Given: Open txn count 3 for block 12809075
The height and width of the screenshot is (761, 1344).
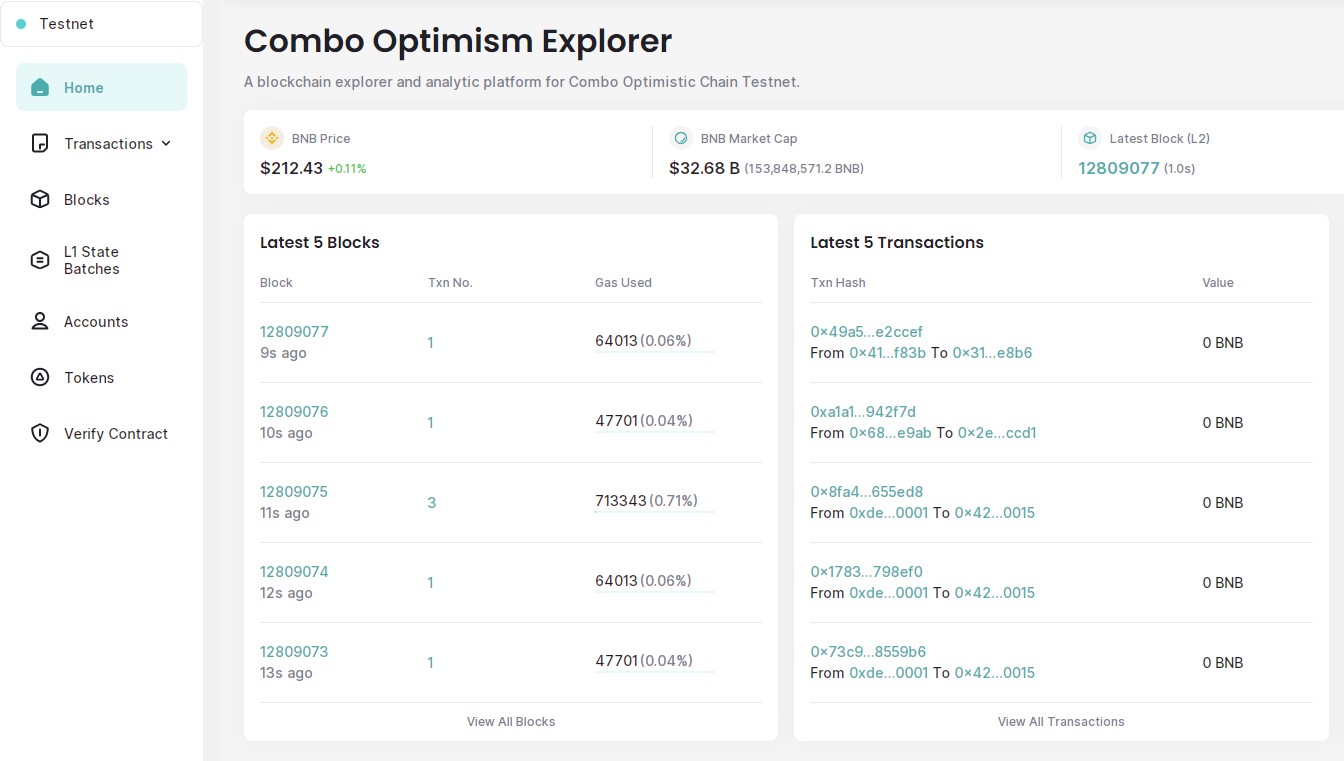Looking at the screenshot, I should pos(432,503).
